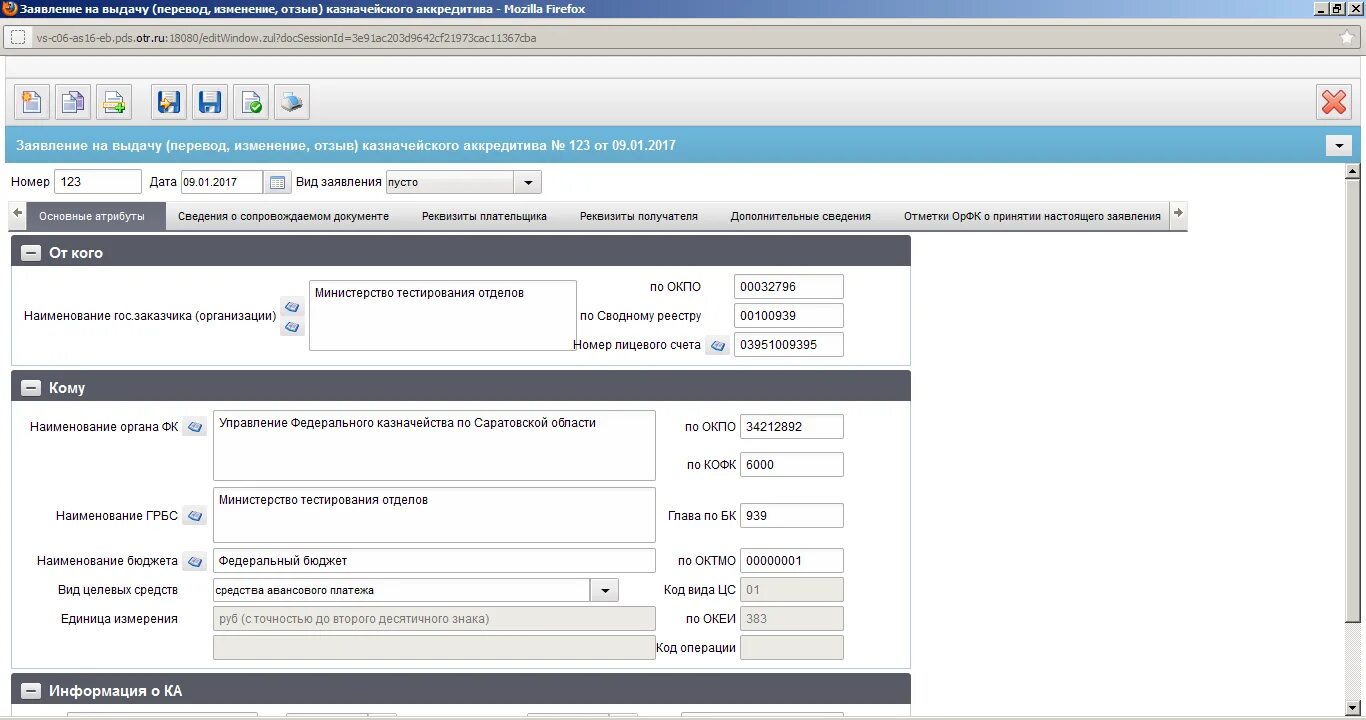The height and width of the screenshot is (720, 1366).
Task: Collapse the Кому section
Action: tap(31, 388)
